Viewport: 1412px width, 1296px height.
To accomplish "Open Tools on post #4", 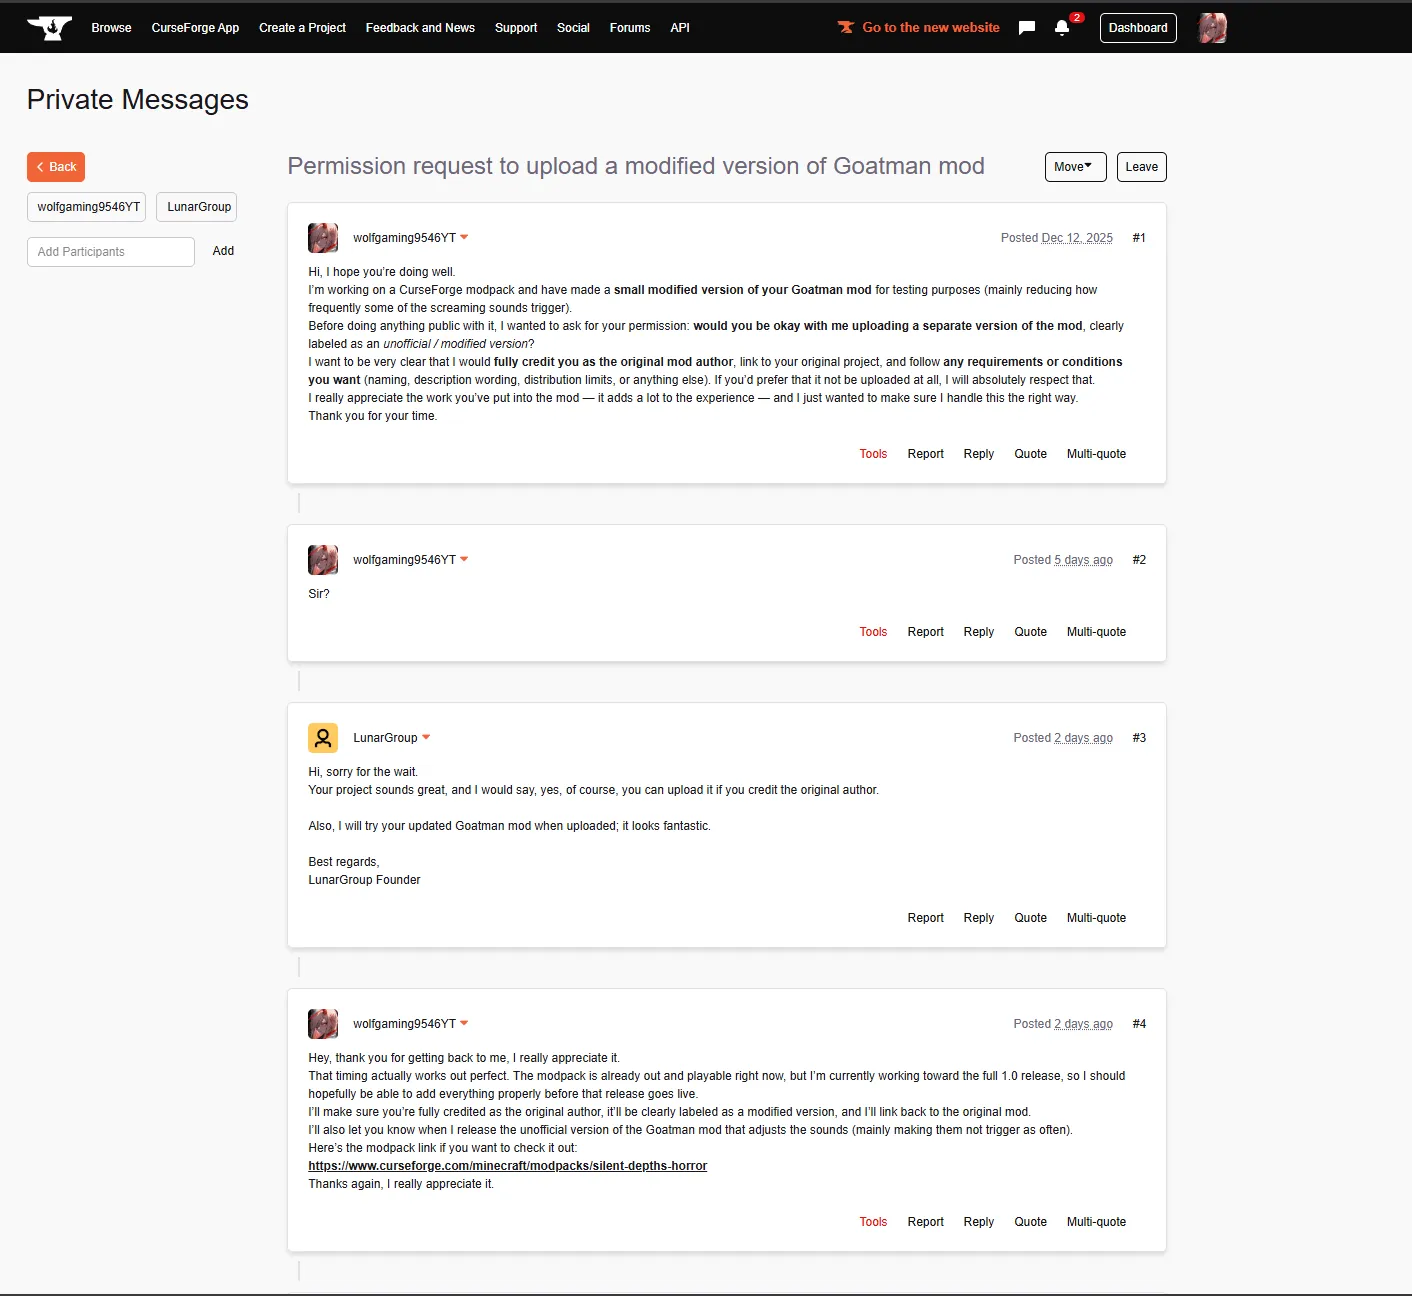I will click(873, 1222).
